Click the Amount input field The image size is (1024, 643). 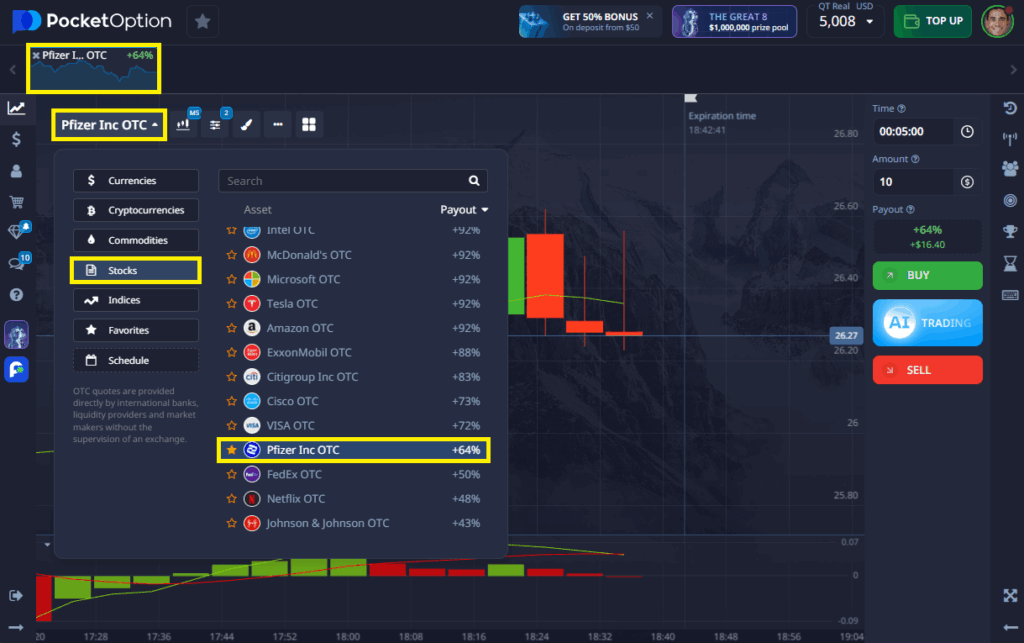coord(913,182)
